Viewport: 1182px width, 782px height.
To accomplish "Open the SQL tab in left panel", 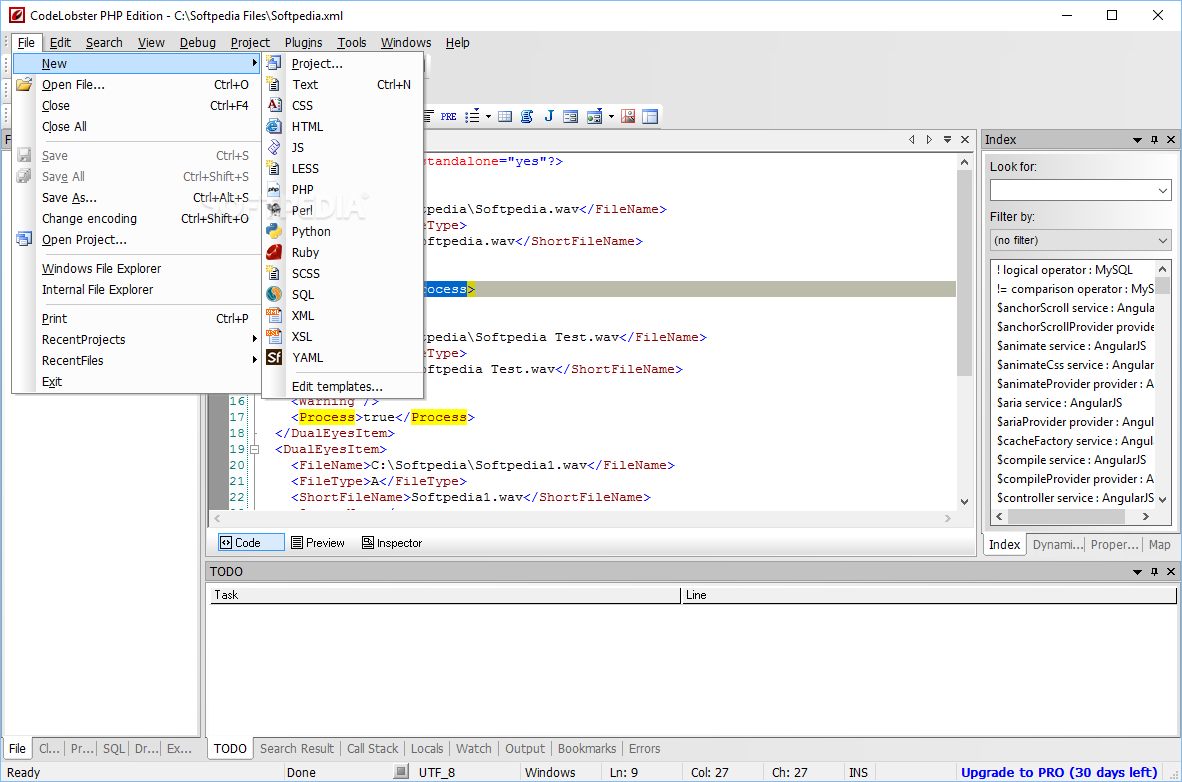I will pos(114,748).
